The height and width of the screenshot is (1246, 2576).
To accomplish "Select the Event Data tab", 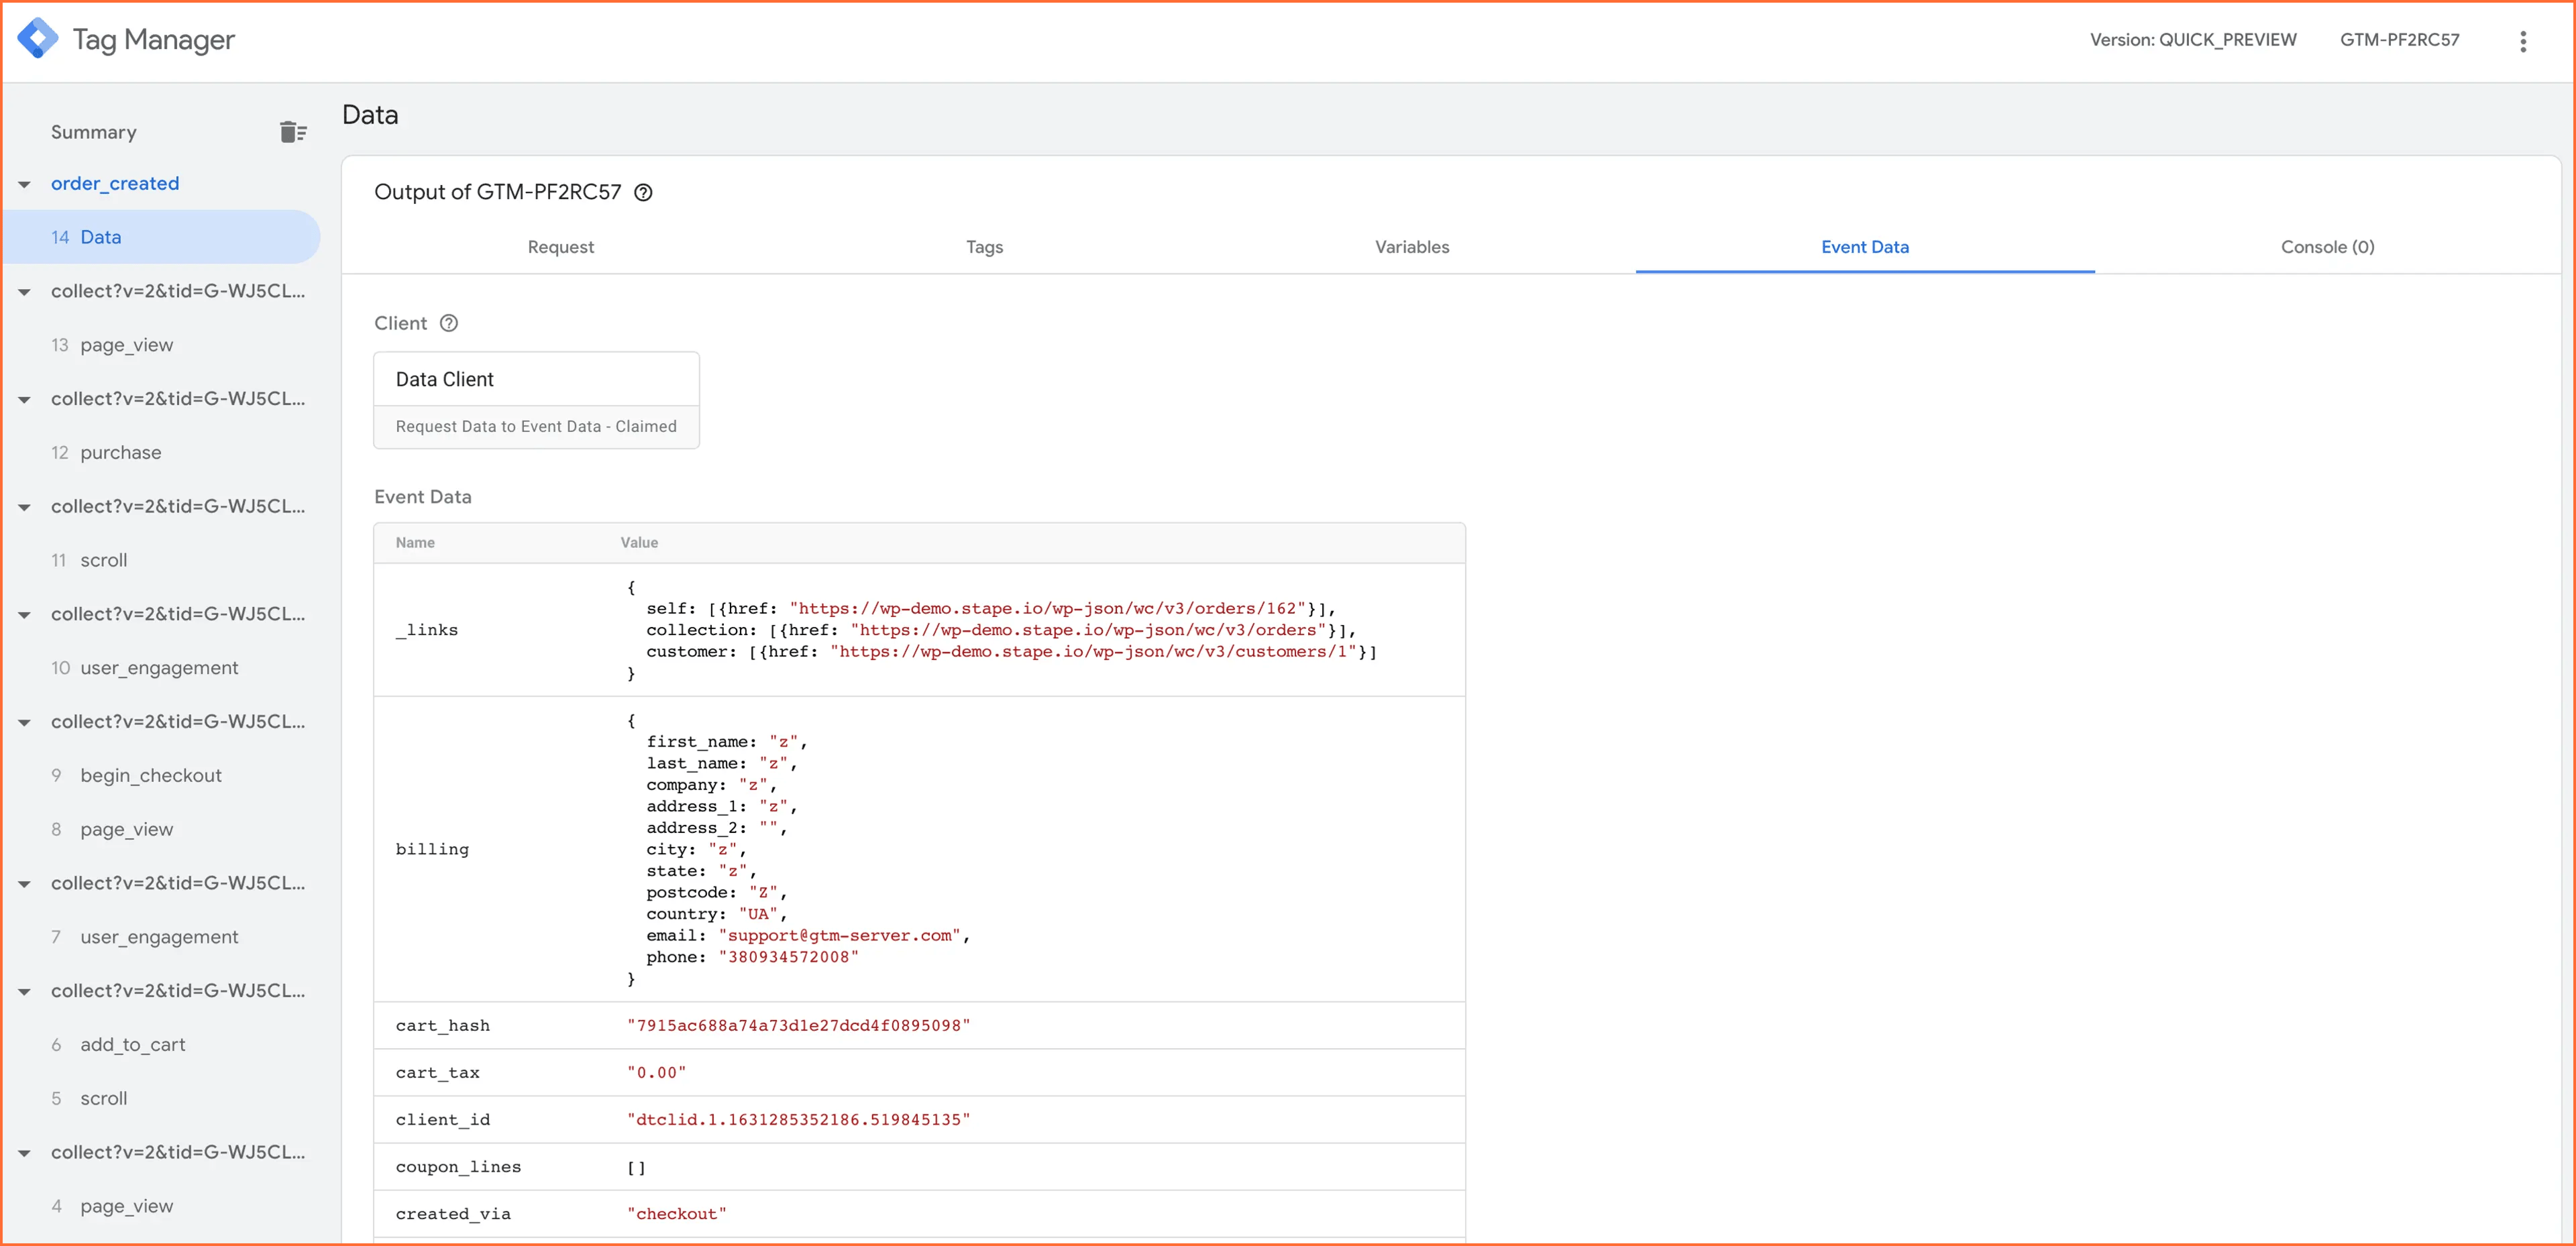I will click(x=1864, y=247).
